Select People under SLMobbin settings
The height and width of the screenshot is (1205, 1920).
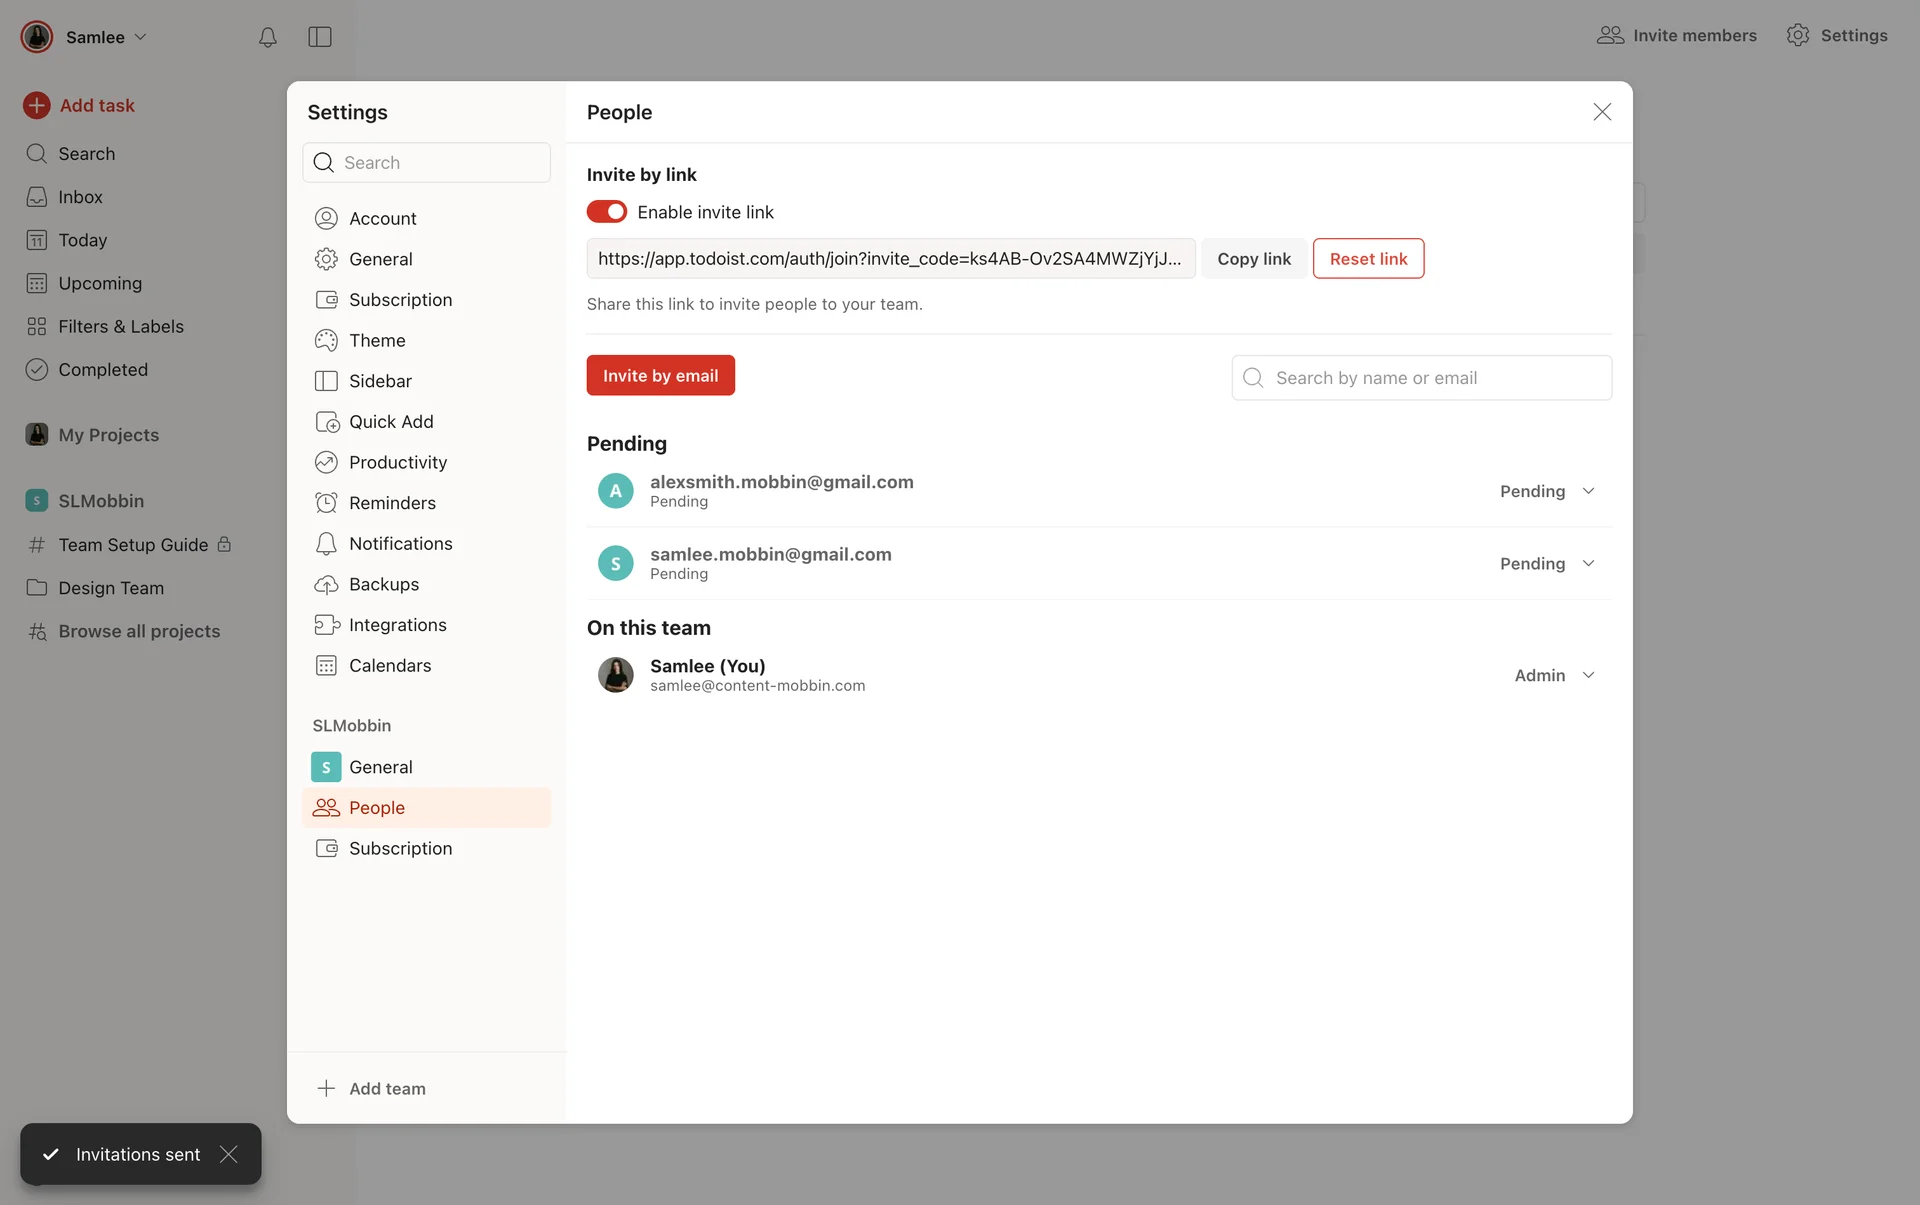pyautogui.click(x=377, y=808)
